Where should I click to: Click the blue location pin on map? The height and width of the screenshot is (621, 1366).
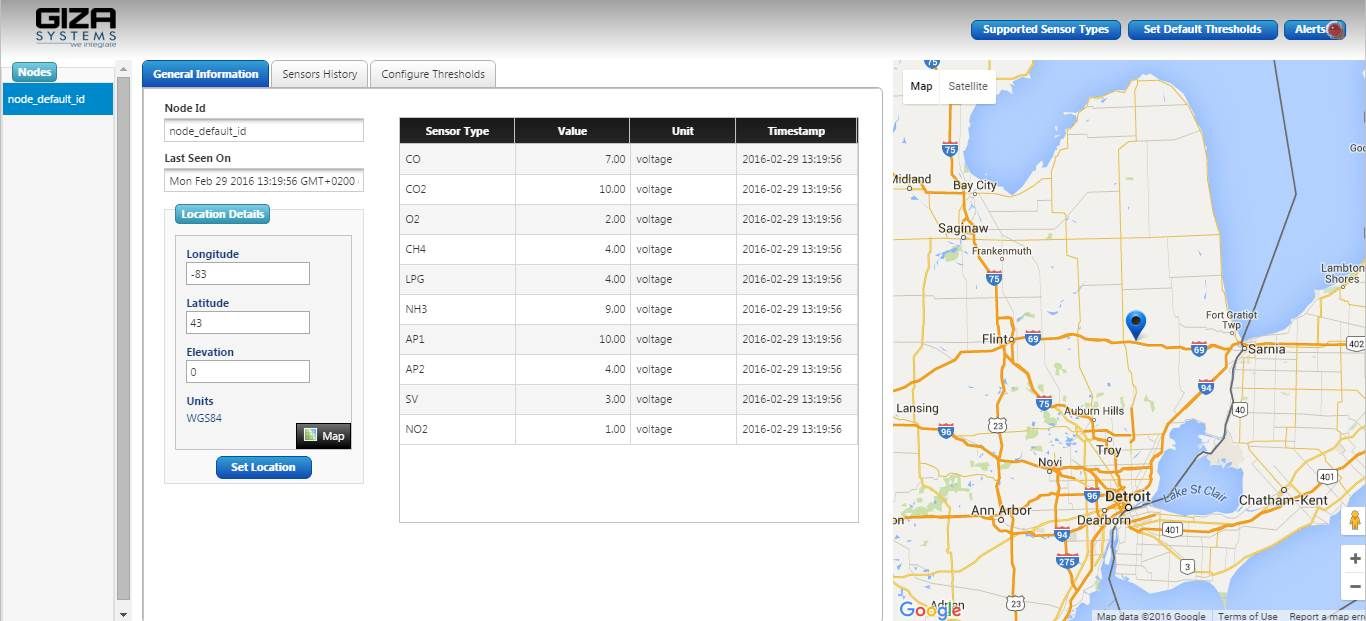[x=1135, y=323]
